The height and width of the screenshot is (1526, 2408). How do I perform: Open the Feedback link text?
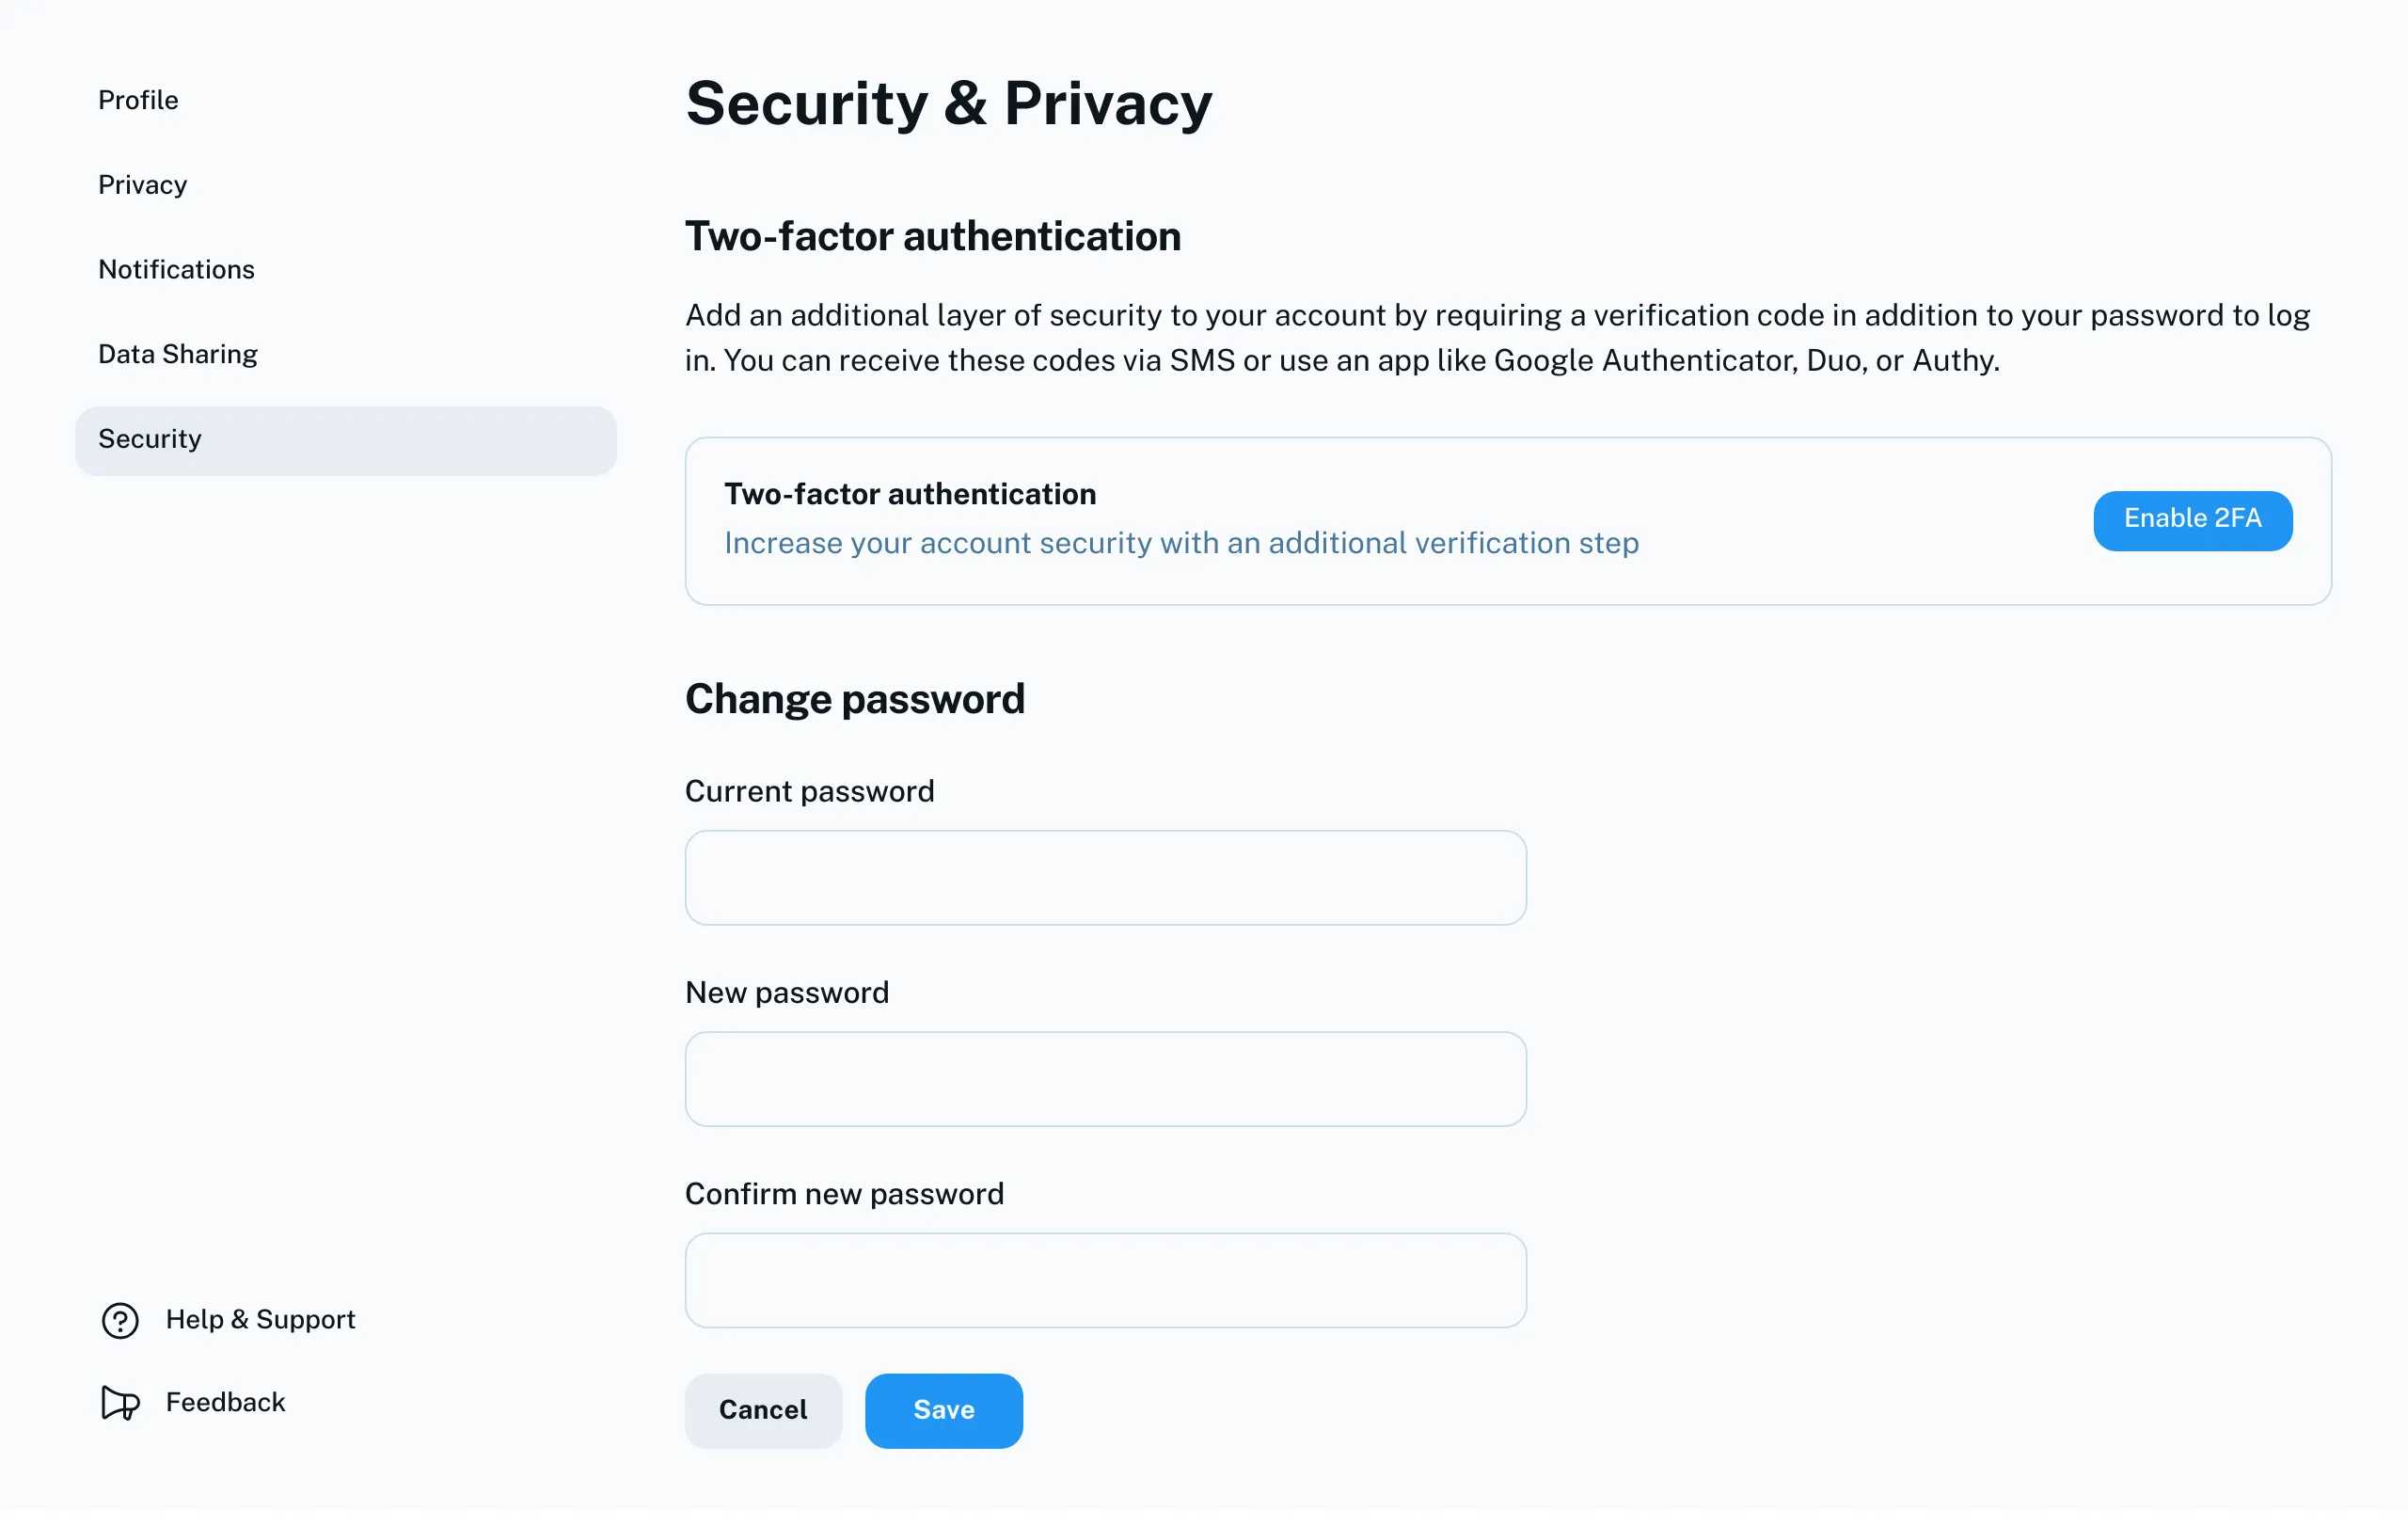tap(225, 1402)
